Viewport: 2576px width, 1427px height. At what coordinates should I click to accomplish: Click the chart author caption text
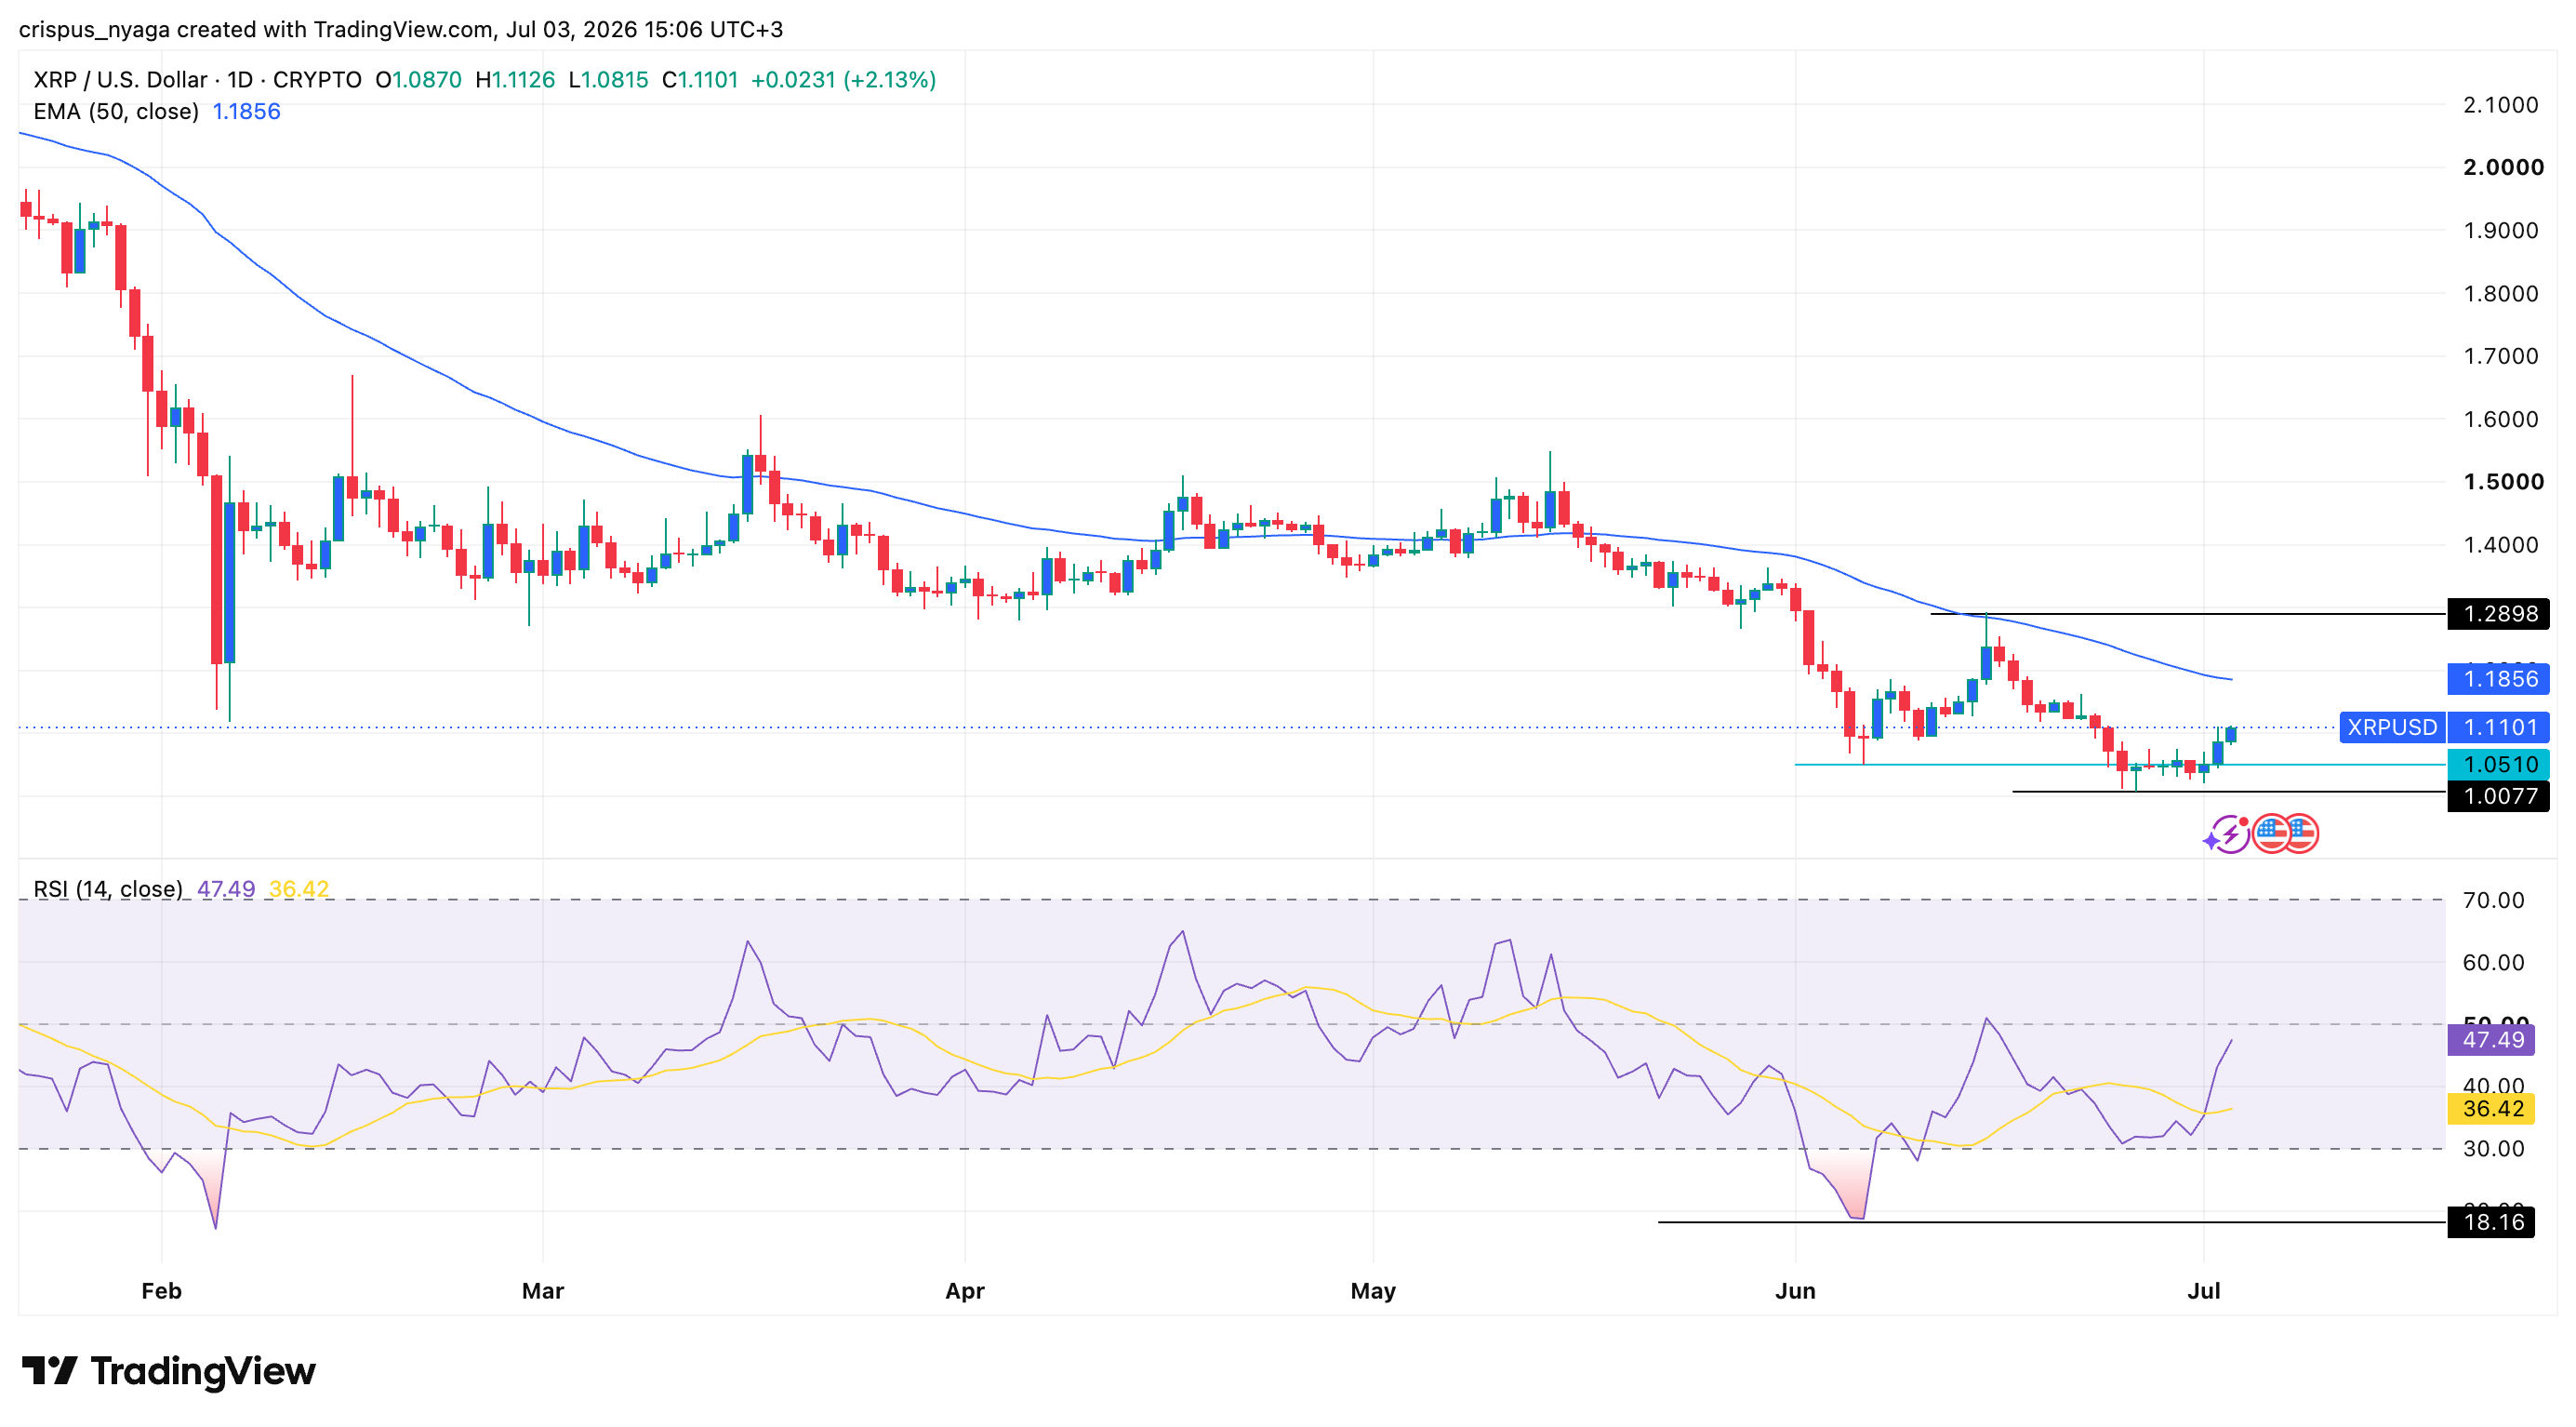click(401, 29)
